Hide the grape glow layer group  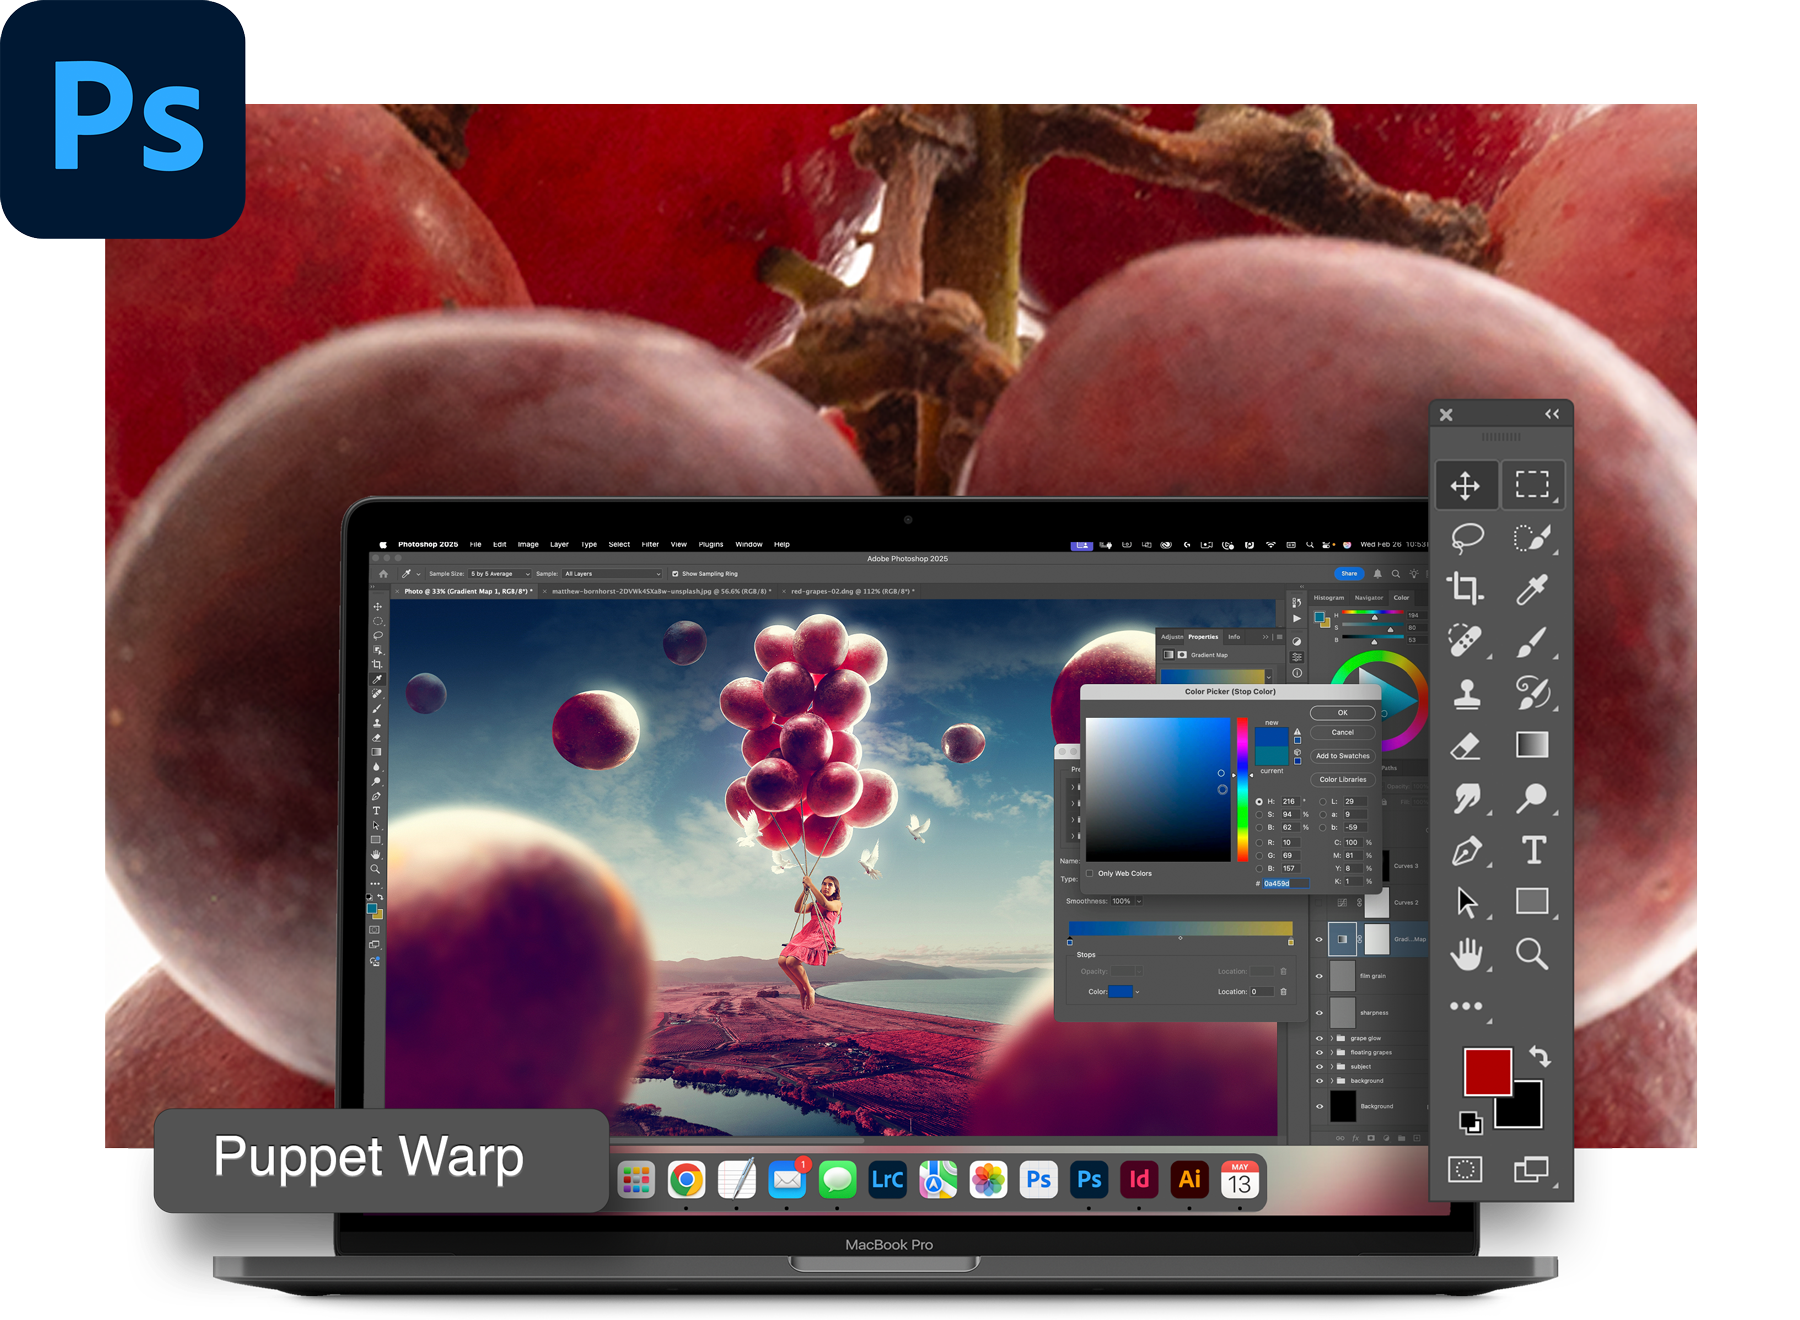coord(1319,1038)
